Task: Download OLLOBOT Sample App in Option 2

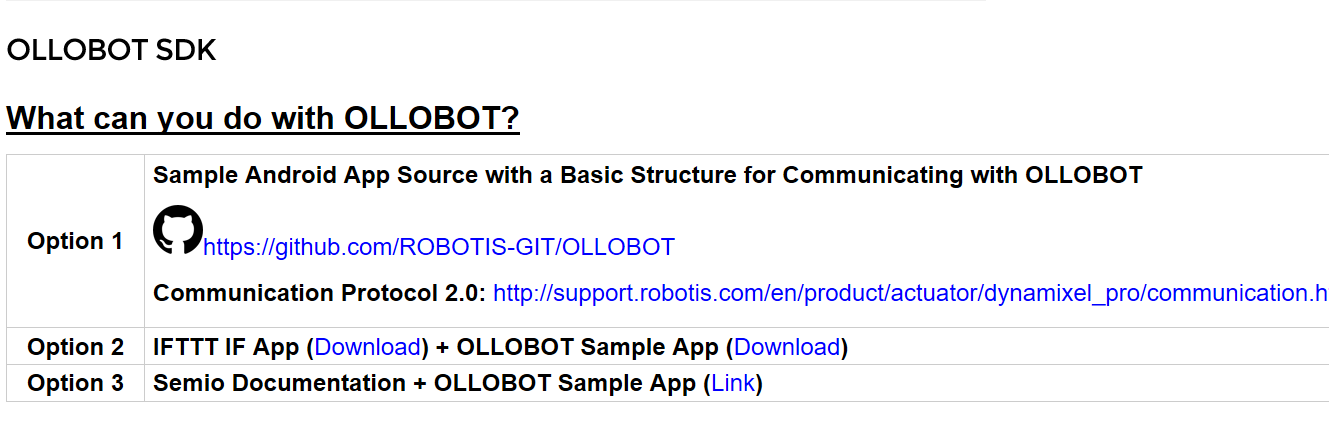Action: 787,347
